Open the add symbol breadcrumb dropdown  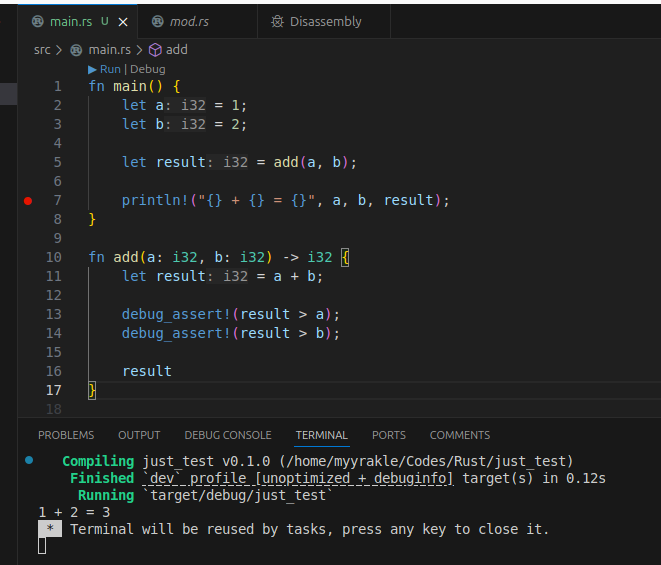[176, 49]
